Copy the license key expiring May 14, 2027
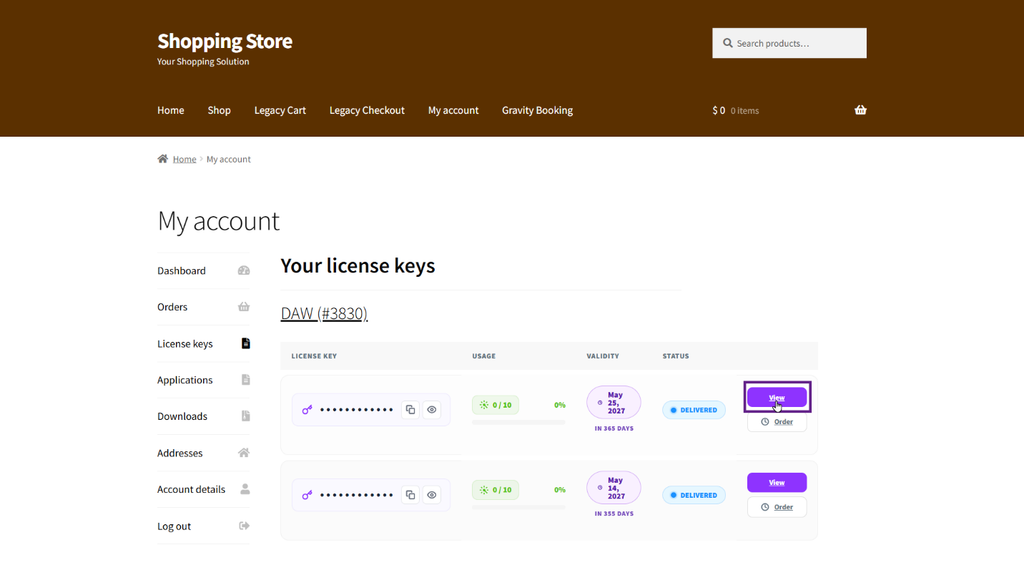The height and width of the screenshot is (573, 1024). (x=410, y=495)
